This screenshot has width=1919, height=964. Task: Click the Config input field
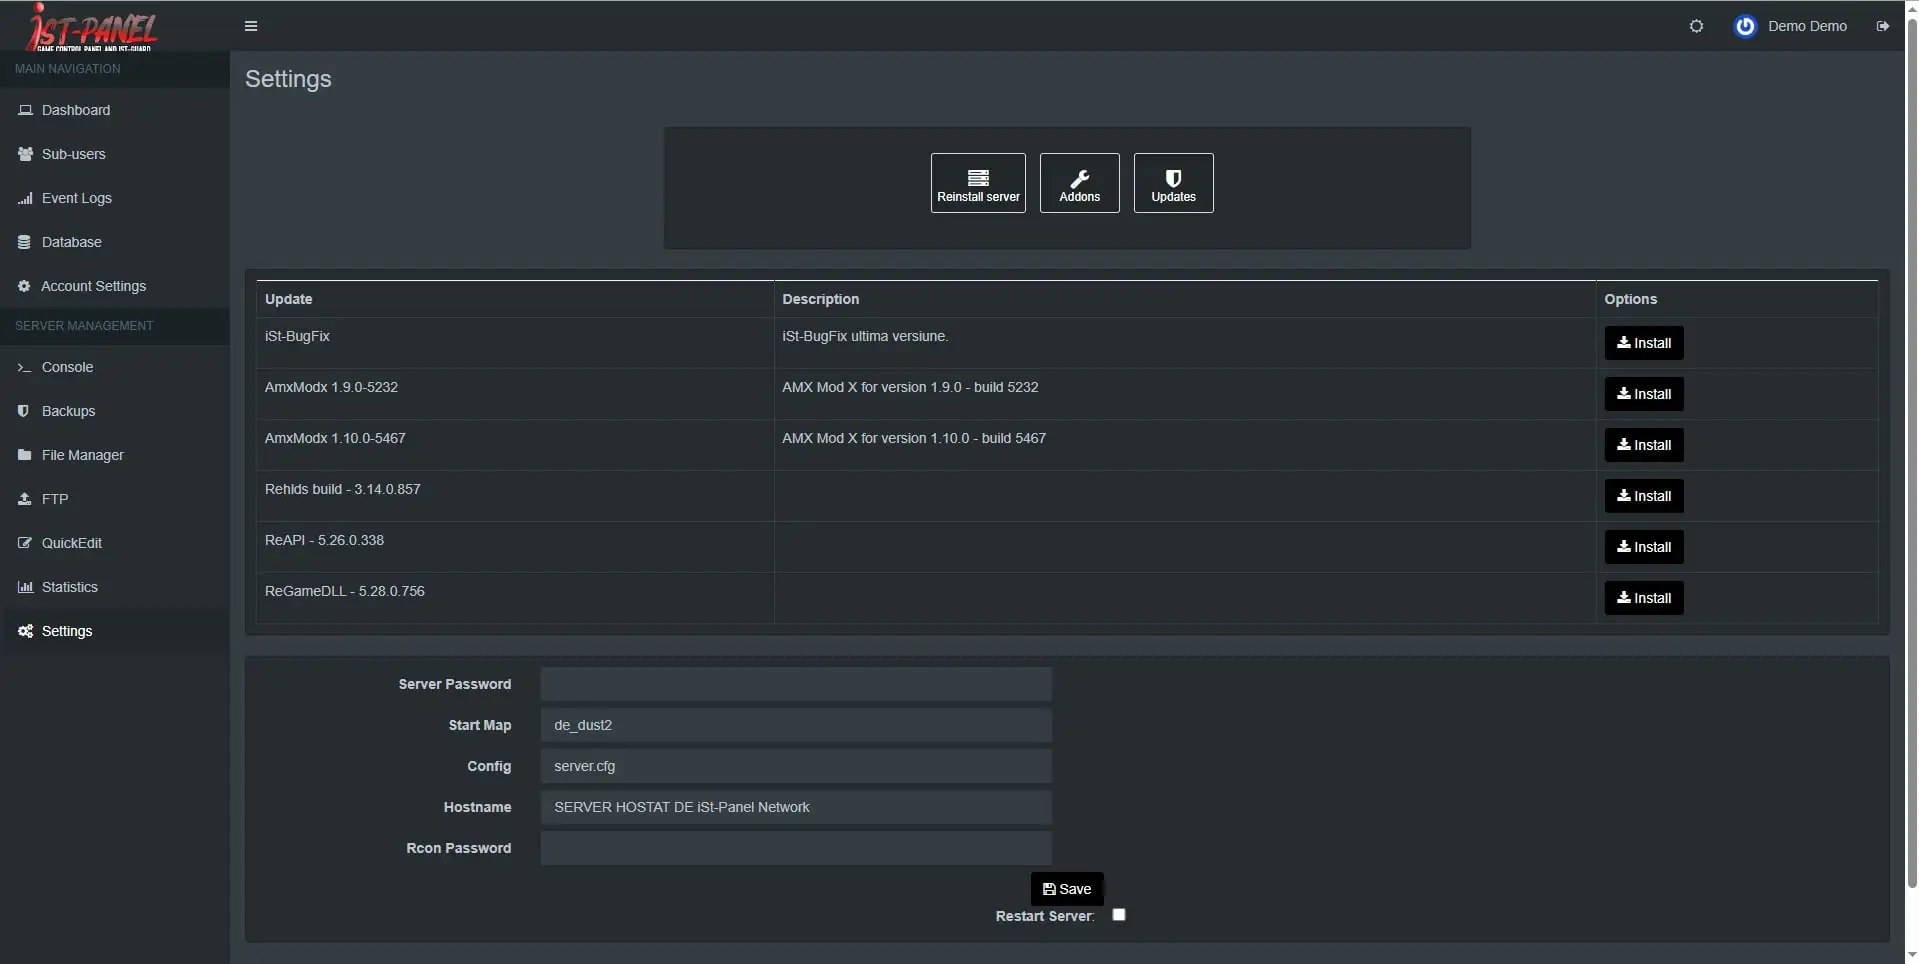pyautogui.click(x=796, y=766)
